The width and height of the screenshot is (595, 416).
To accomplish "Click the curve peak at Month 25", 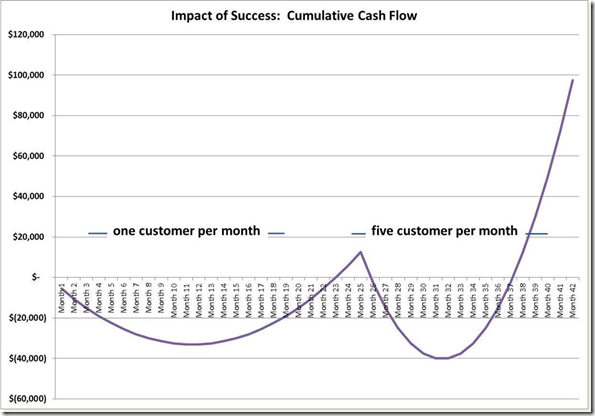I will [x=360, y=252].
